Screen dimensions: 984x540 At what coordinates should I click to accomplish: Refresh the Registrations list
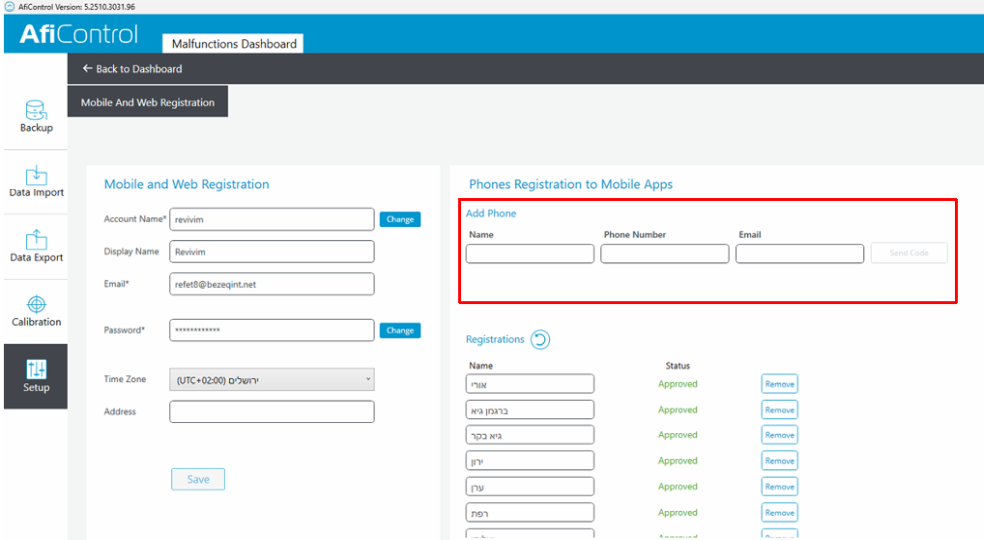tap(540, 340)
